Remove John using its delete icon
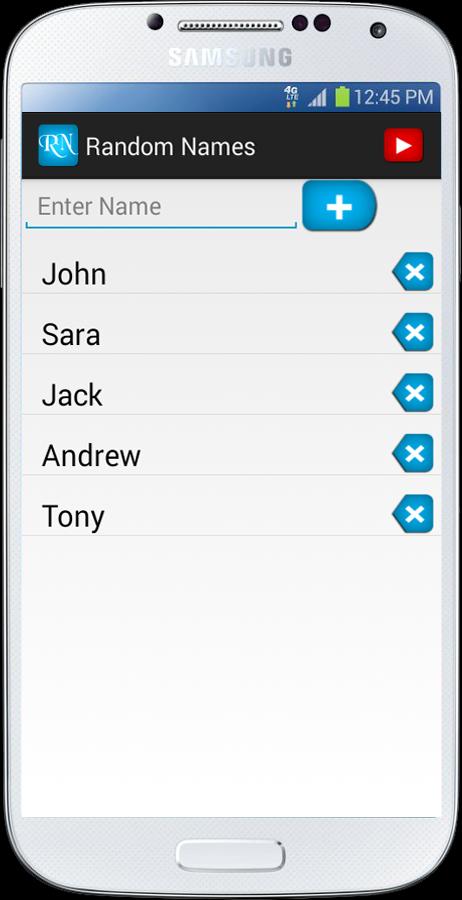462x900 pixels. tap(413, 271)
